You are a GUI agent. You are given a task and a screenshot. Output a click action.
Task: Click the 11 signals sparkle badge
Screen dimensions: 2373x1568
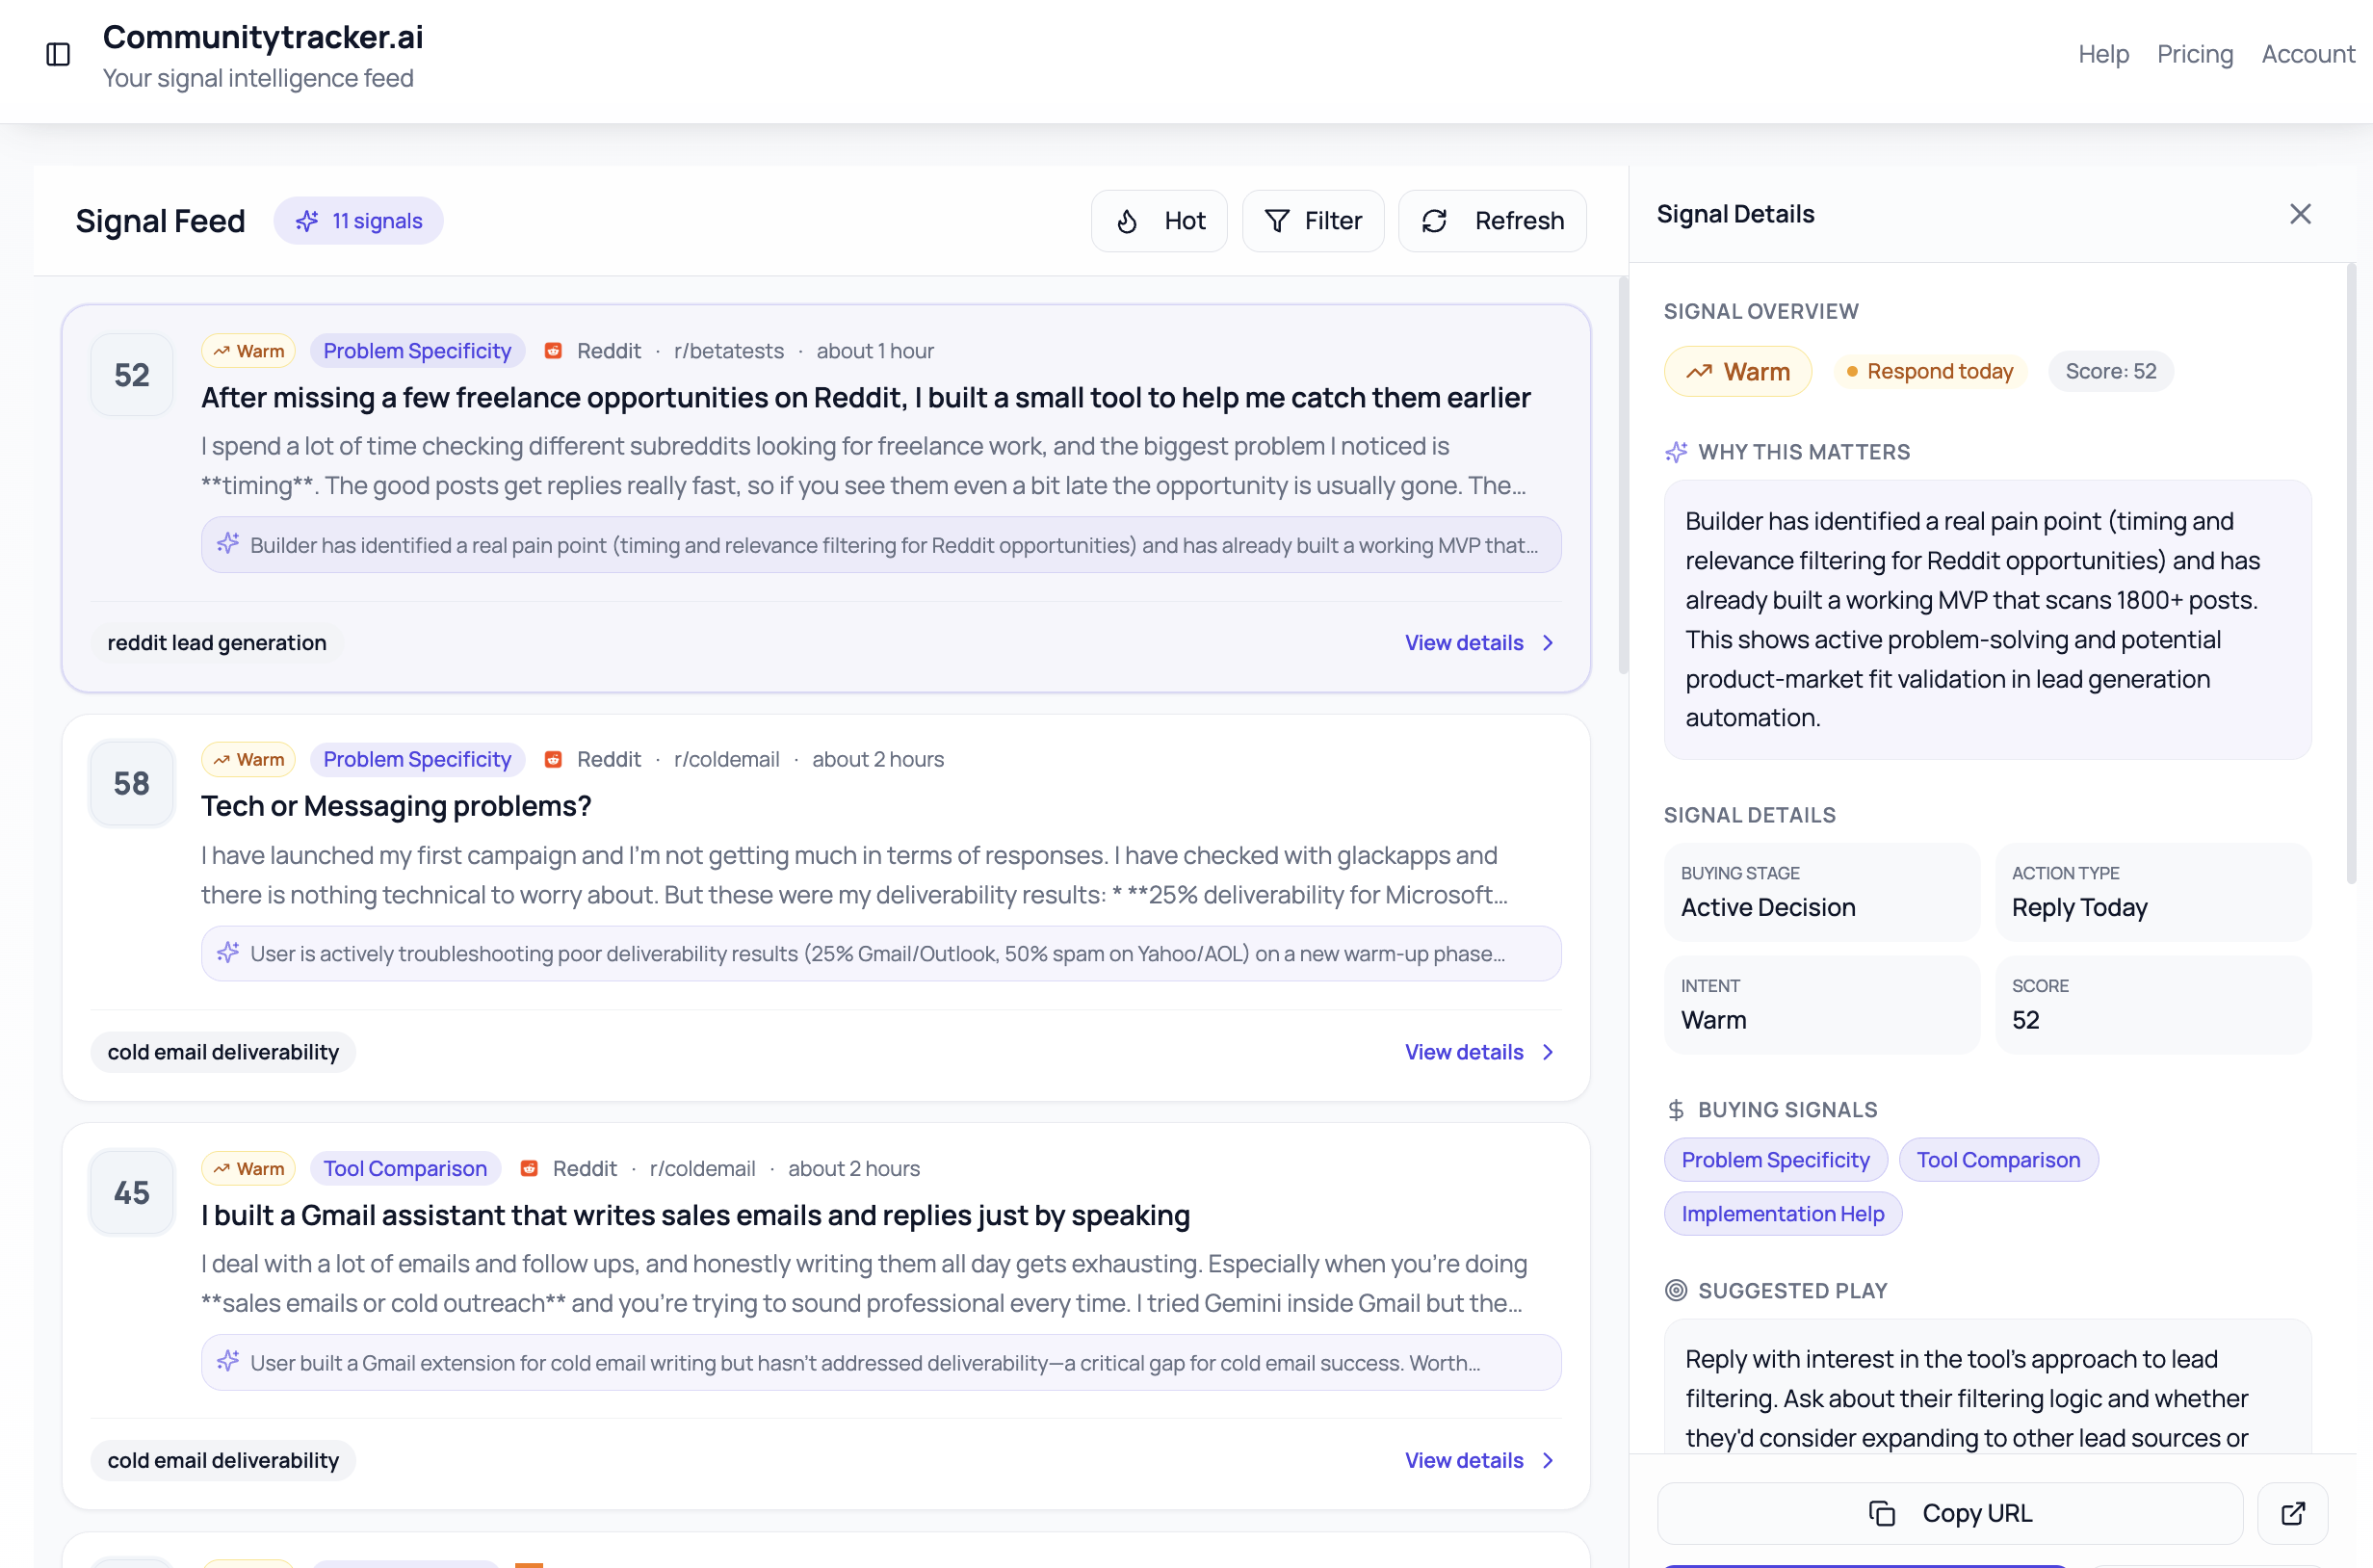(358, 221)
